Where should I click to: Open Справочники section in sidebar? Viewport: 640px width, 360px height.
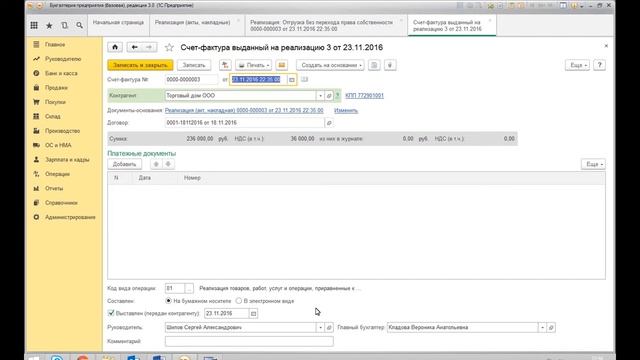(61, 203)
